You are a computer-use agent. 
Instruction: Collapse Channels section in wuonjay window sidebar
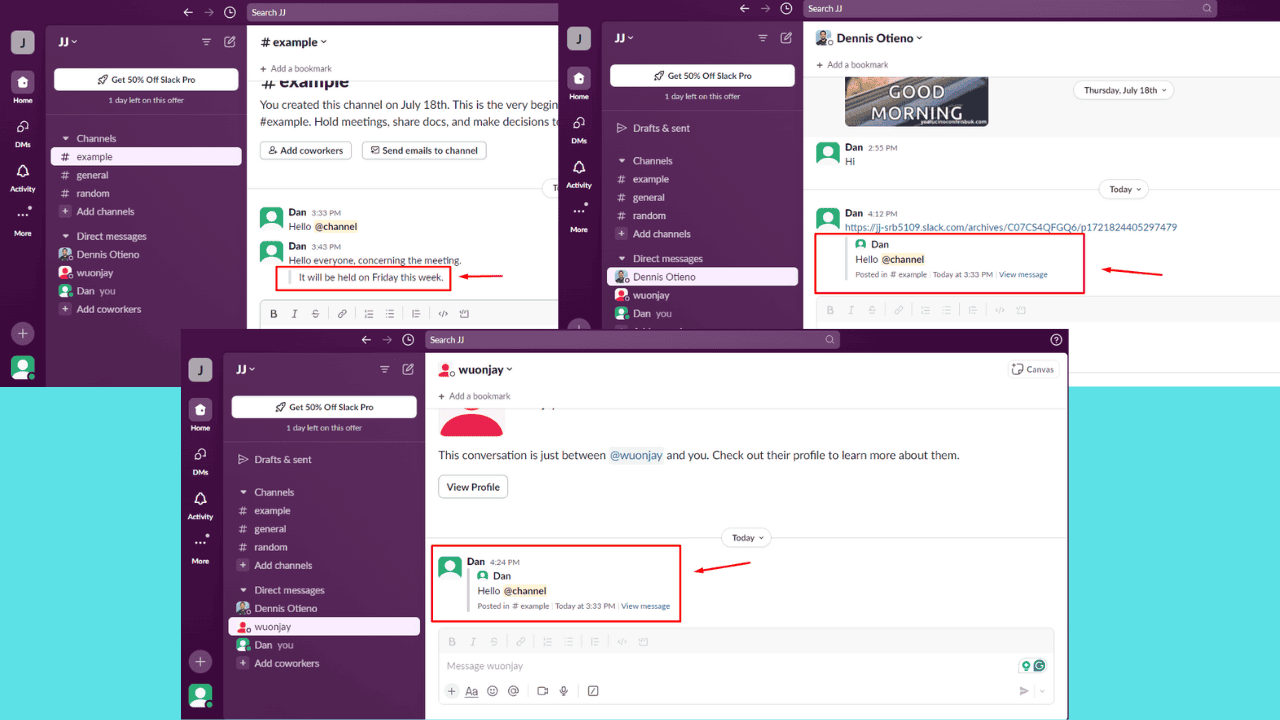(243, 493)
